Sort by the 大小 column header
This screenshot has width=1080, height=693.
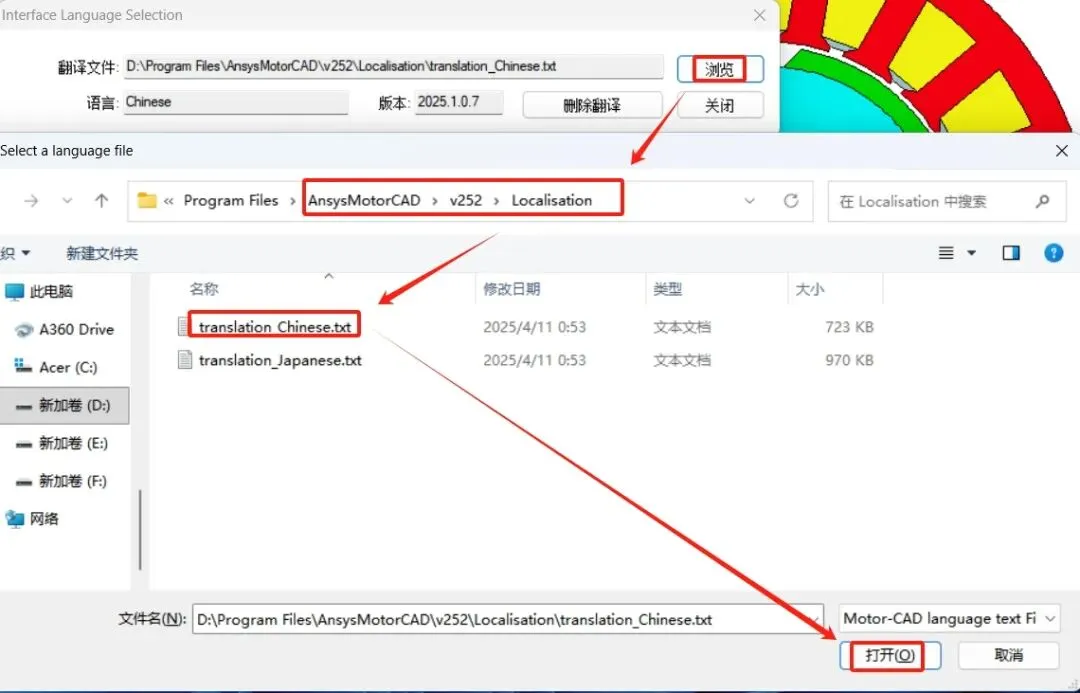pyautogui.click(x=810, y=289)
